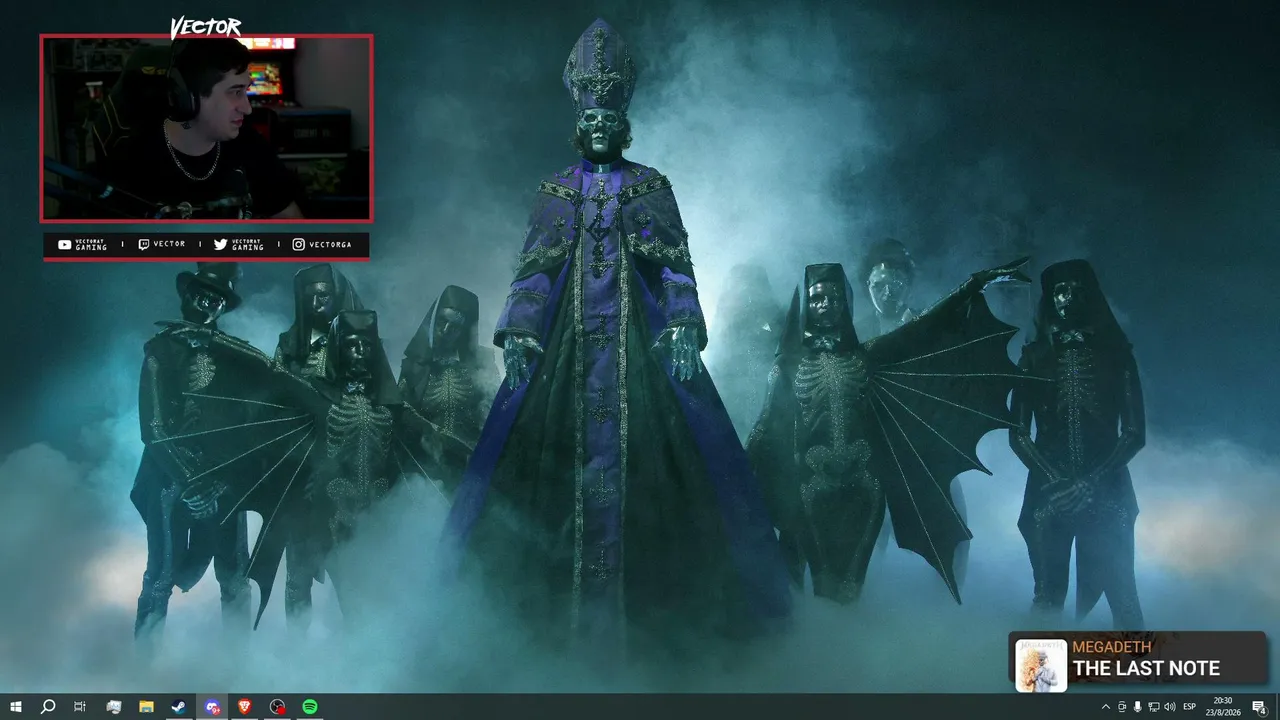Viewport: 1280px width, 720px height.
Task: Open the Windows Start menu
Action: click(15, 707)
